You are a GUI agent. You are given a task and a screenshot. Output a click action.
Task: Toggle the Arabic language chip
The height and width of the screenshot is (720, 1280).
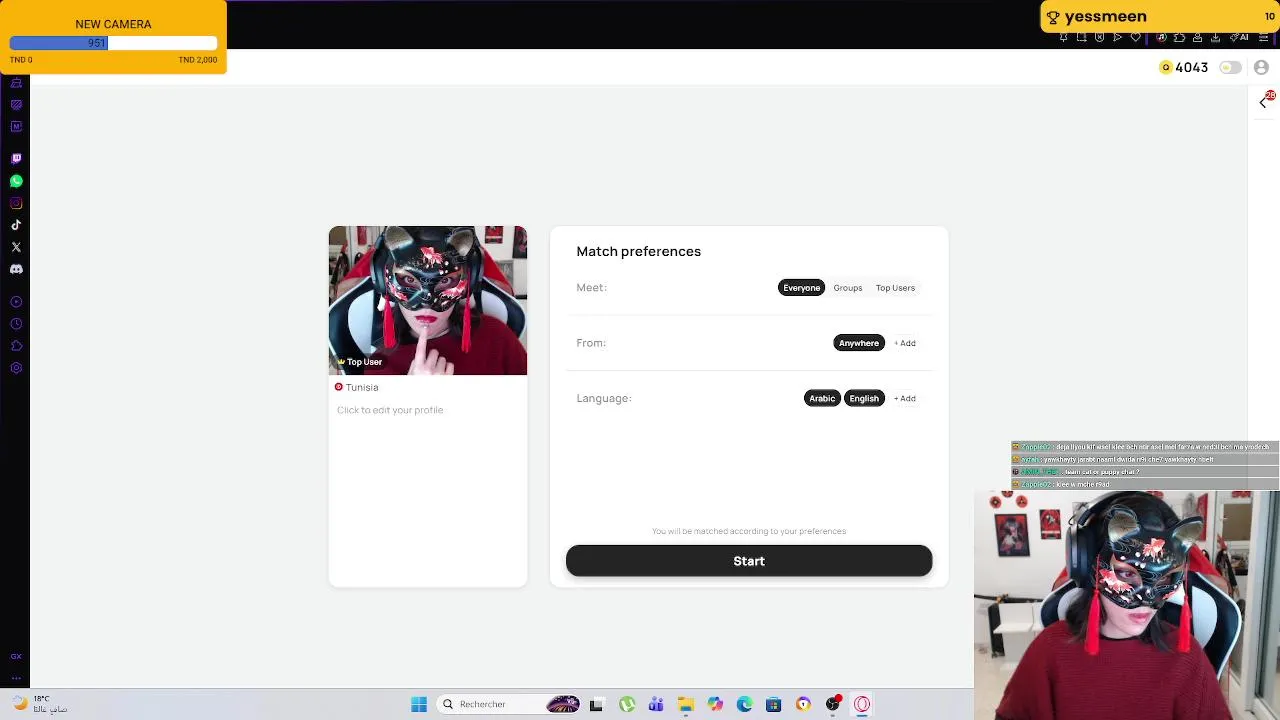[x=822, y=398]
